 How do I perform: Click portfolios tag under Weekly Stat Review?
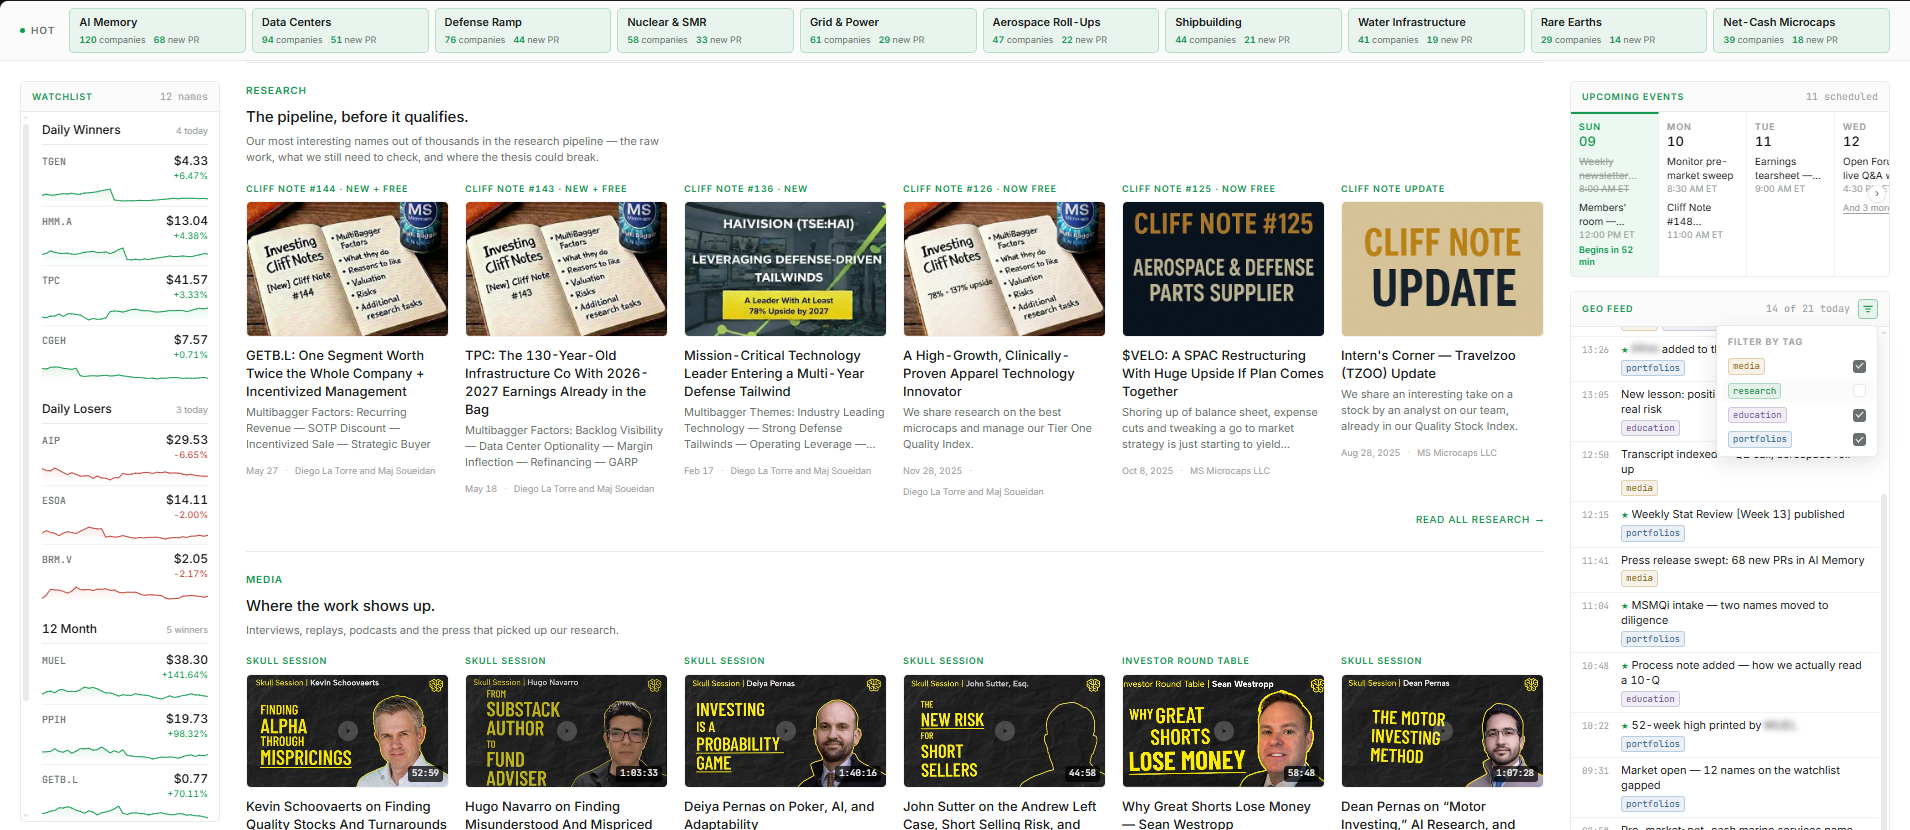[1652, 533]
